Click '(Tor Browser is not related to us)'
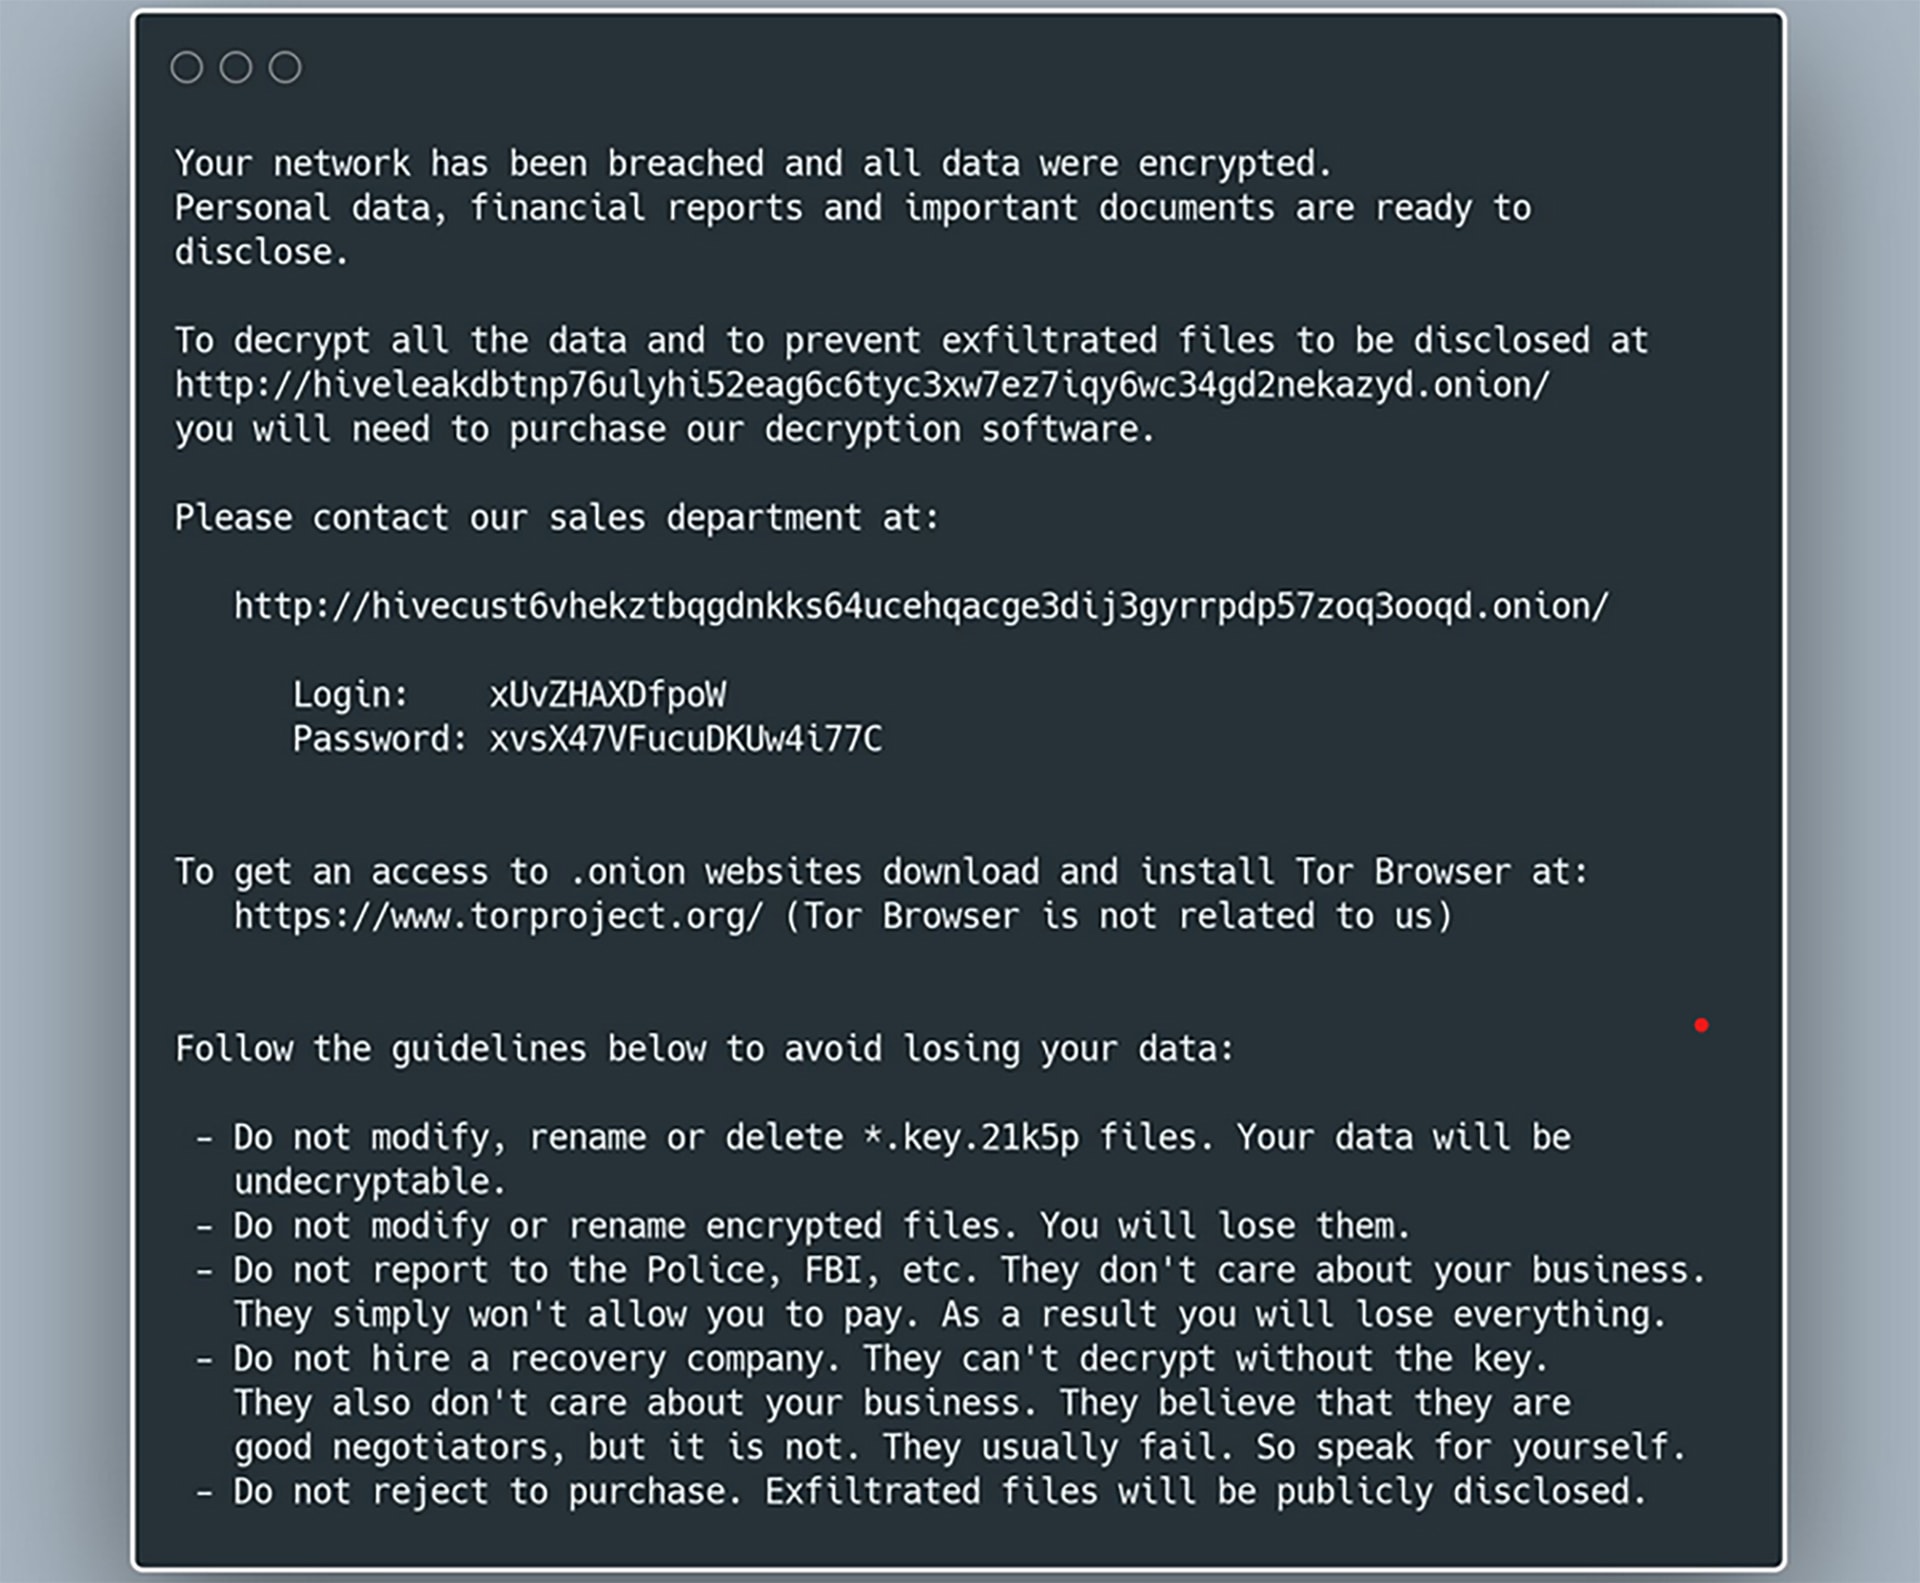 (x=1118, y=916)
